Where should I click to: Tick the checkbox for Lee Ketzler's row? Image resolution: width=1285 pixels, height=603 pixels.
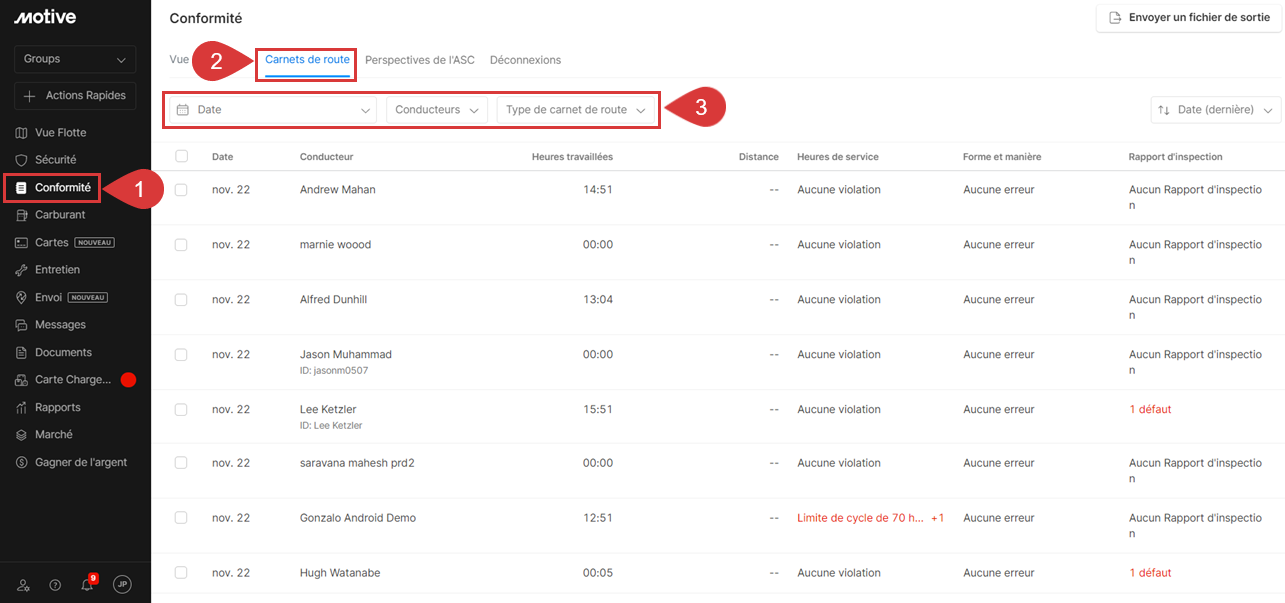(x=181, y=409)
